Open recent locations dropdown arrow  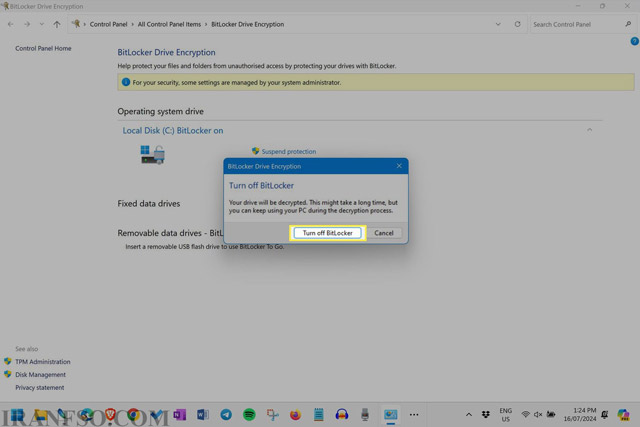[42, 24]
